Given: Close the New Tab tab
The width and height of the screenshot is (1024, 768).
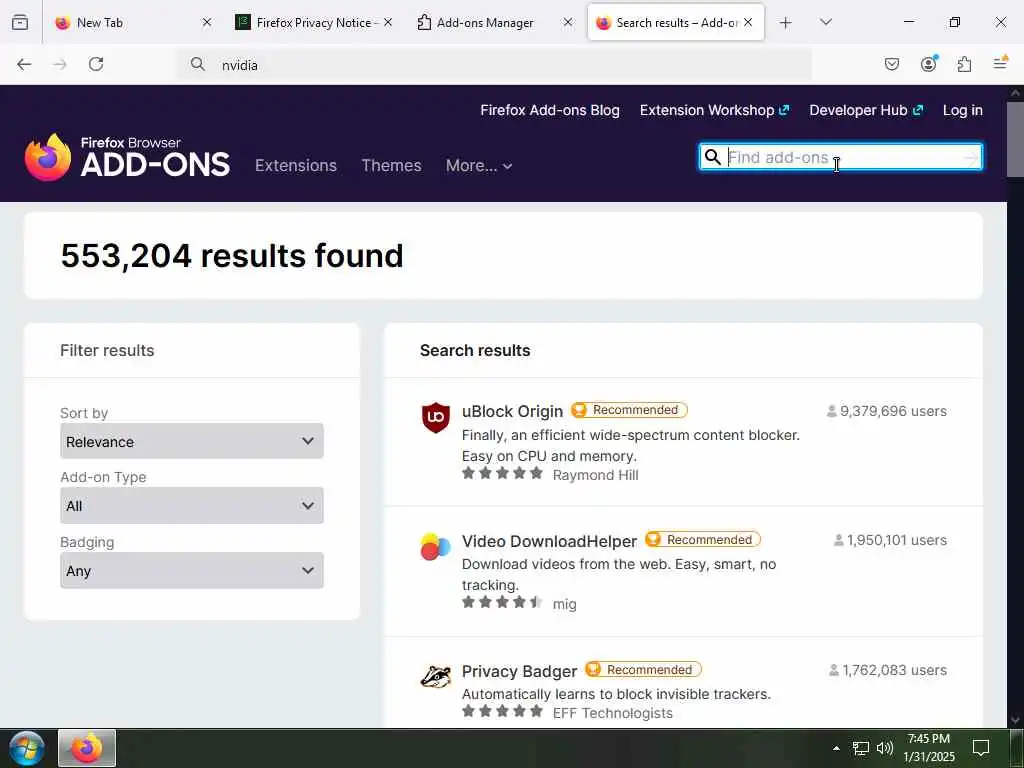Looking at the screenshot, I should [206, 23].
